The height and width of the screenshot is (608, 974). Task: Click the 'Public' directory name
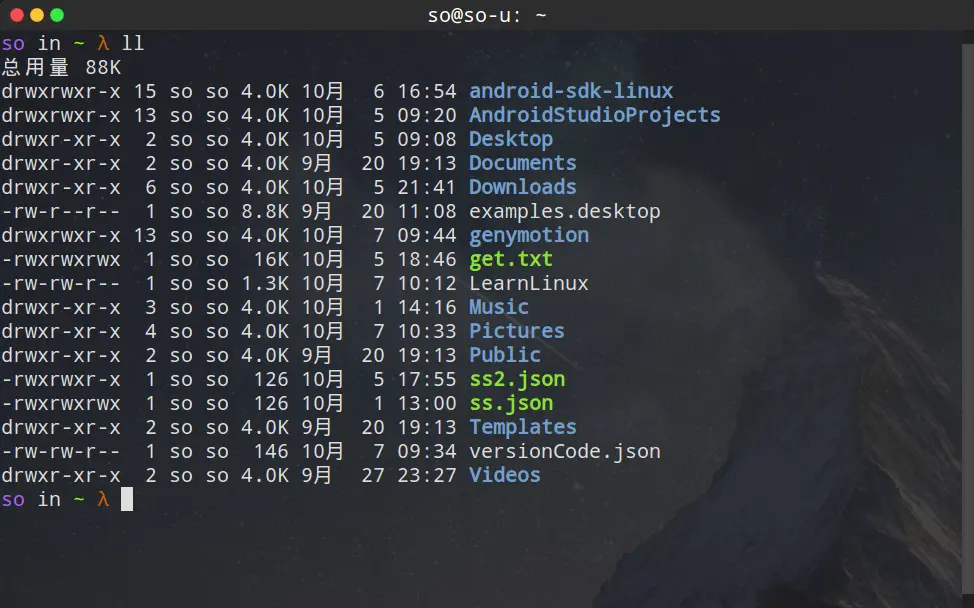[504, 355]
